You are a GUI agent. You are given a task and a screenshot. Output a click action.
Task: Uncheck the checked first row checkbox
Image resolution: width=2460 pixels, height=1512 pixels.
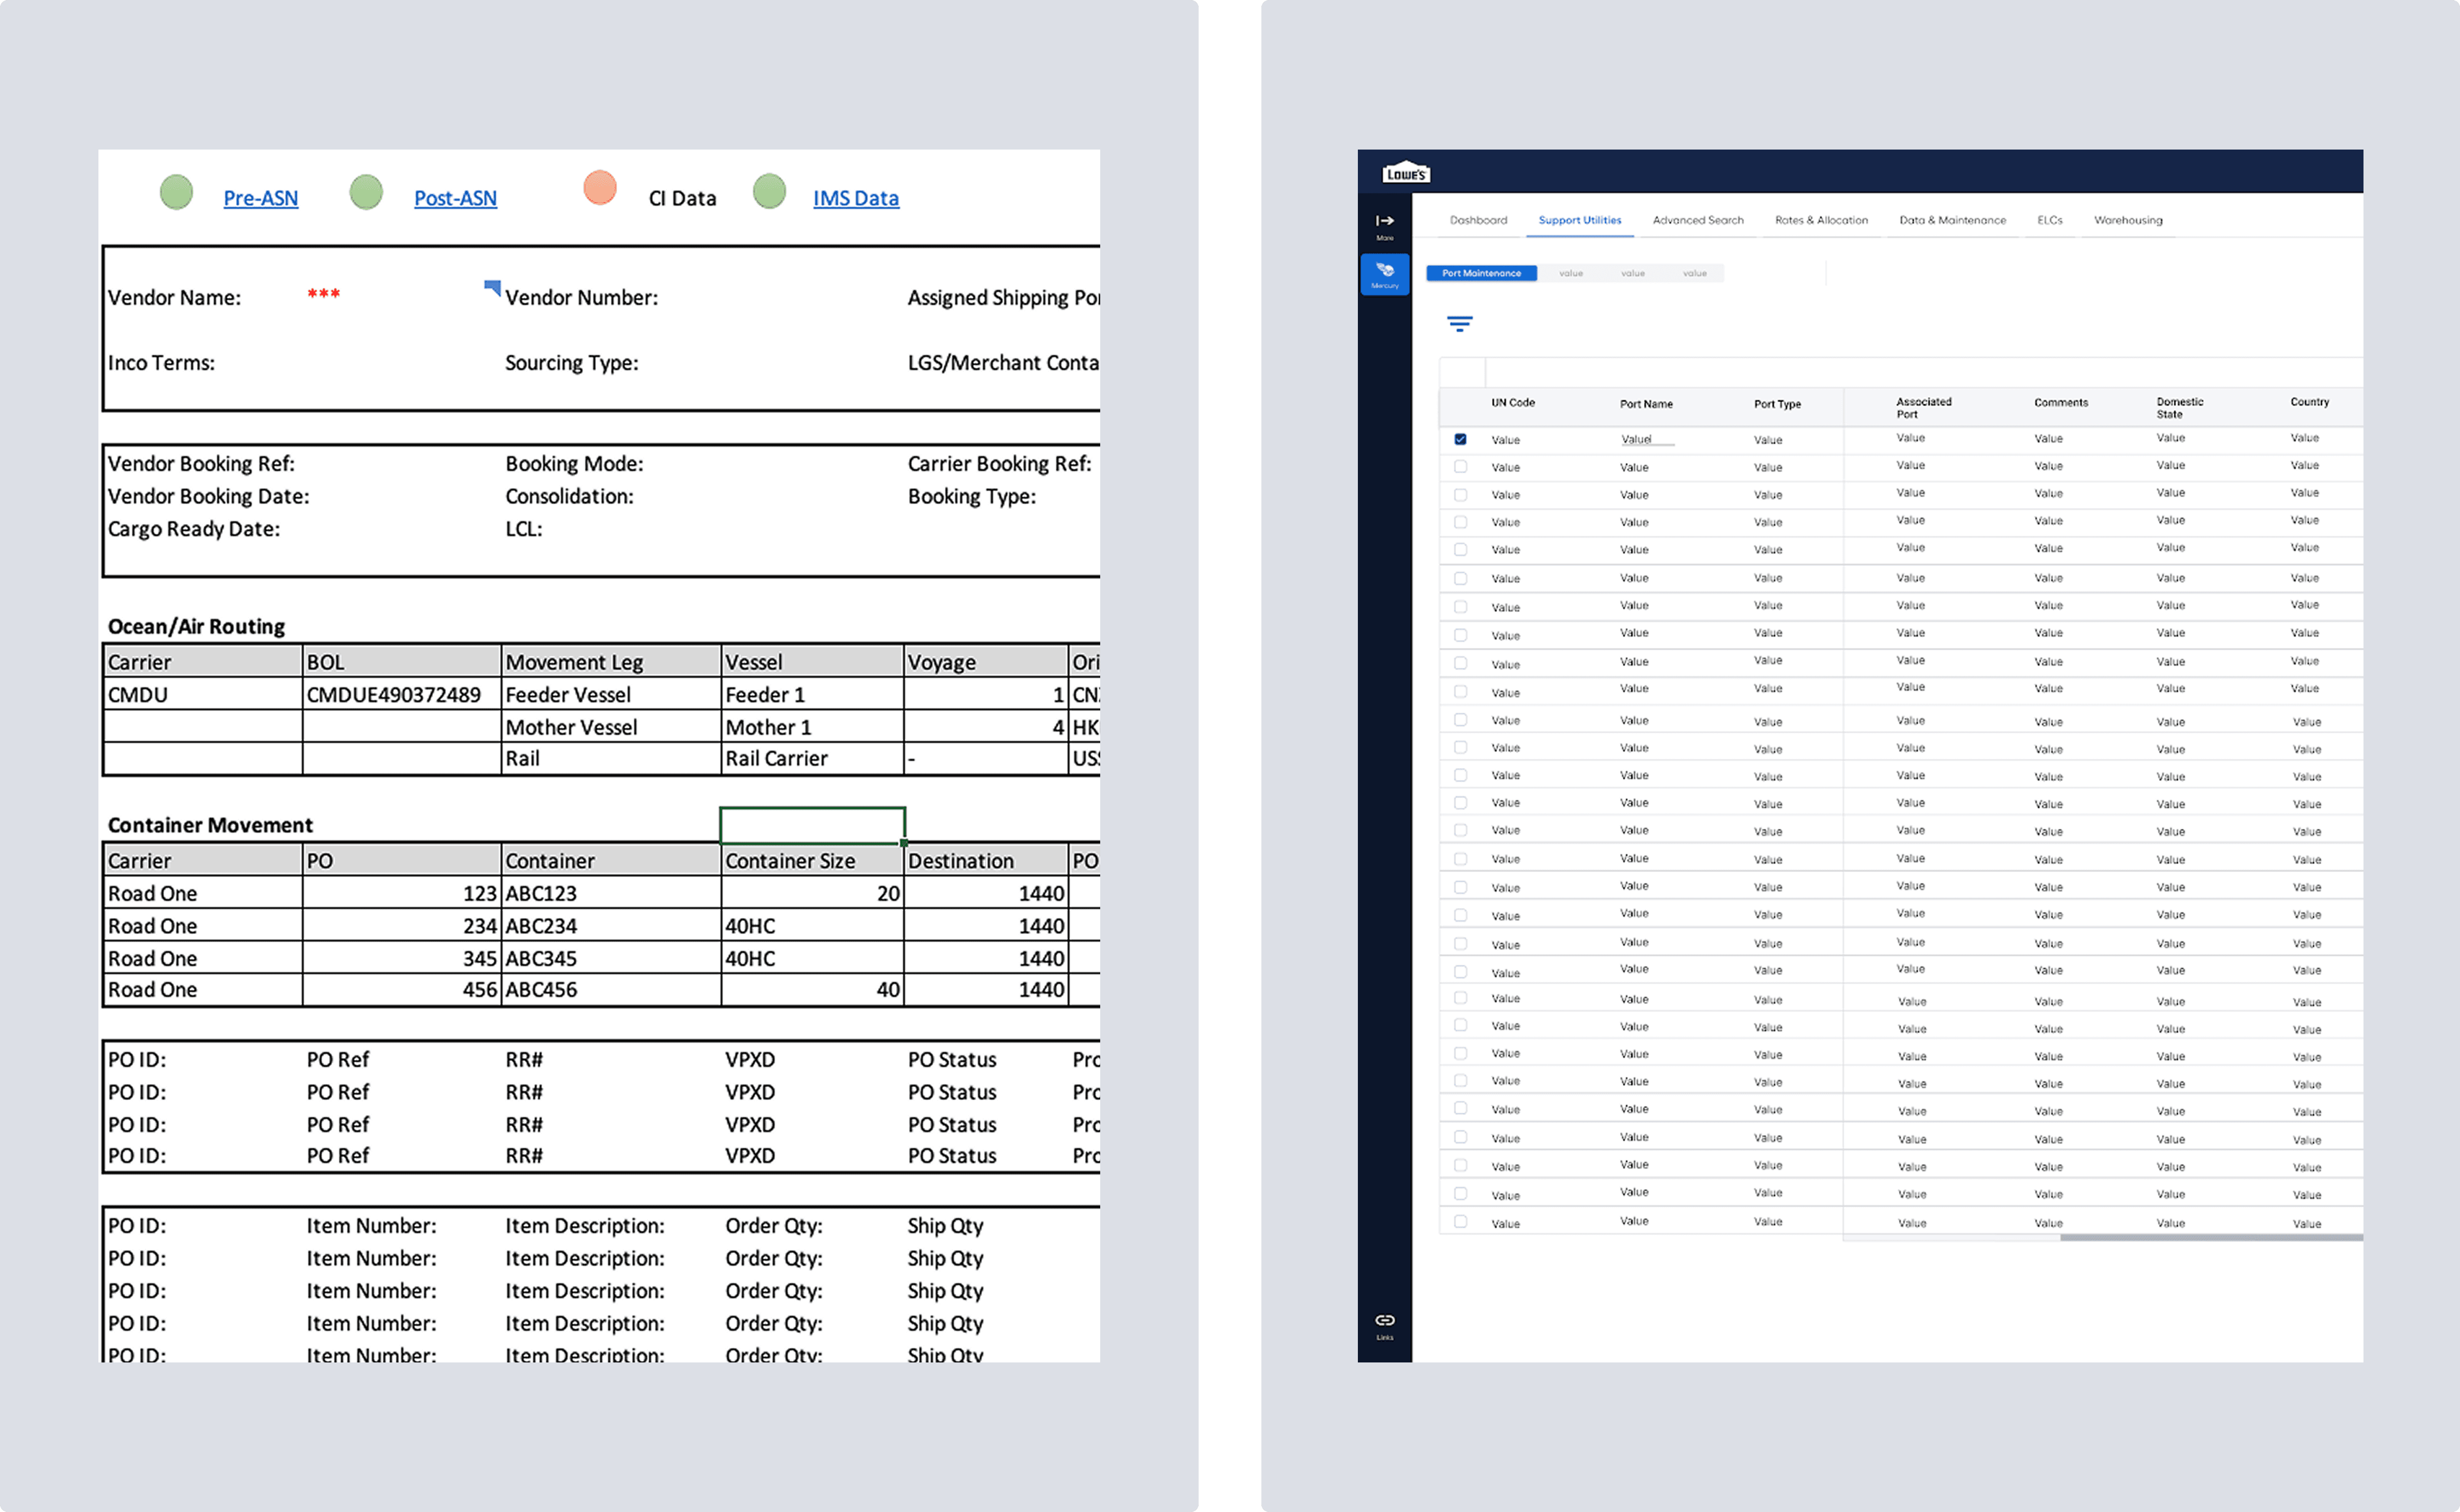pyautogui.click(x=1460, y=439)
